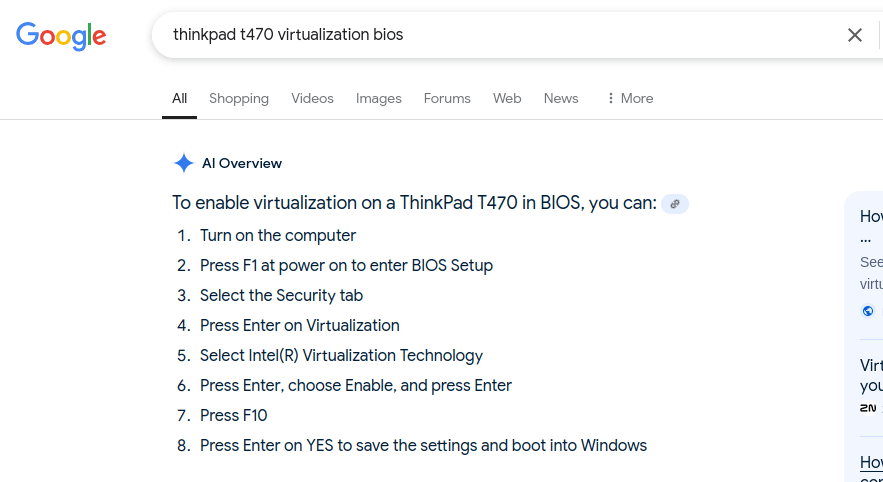The height and width of the screenshot is (482, 883).
Task: Select the All results tab
Action: pos(179,99)
